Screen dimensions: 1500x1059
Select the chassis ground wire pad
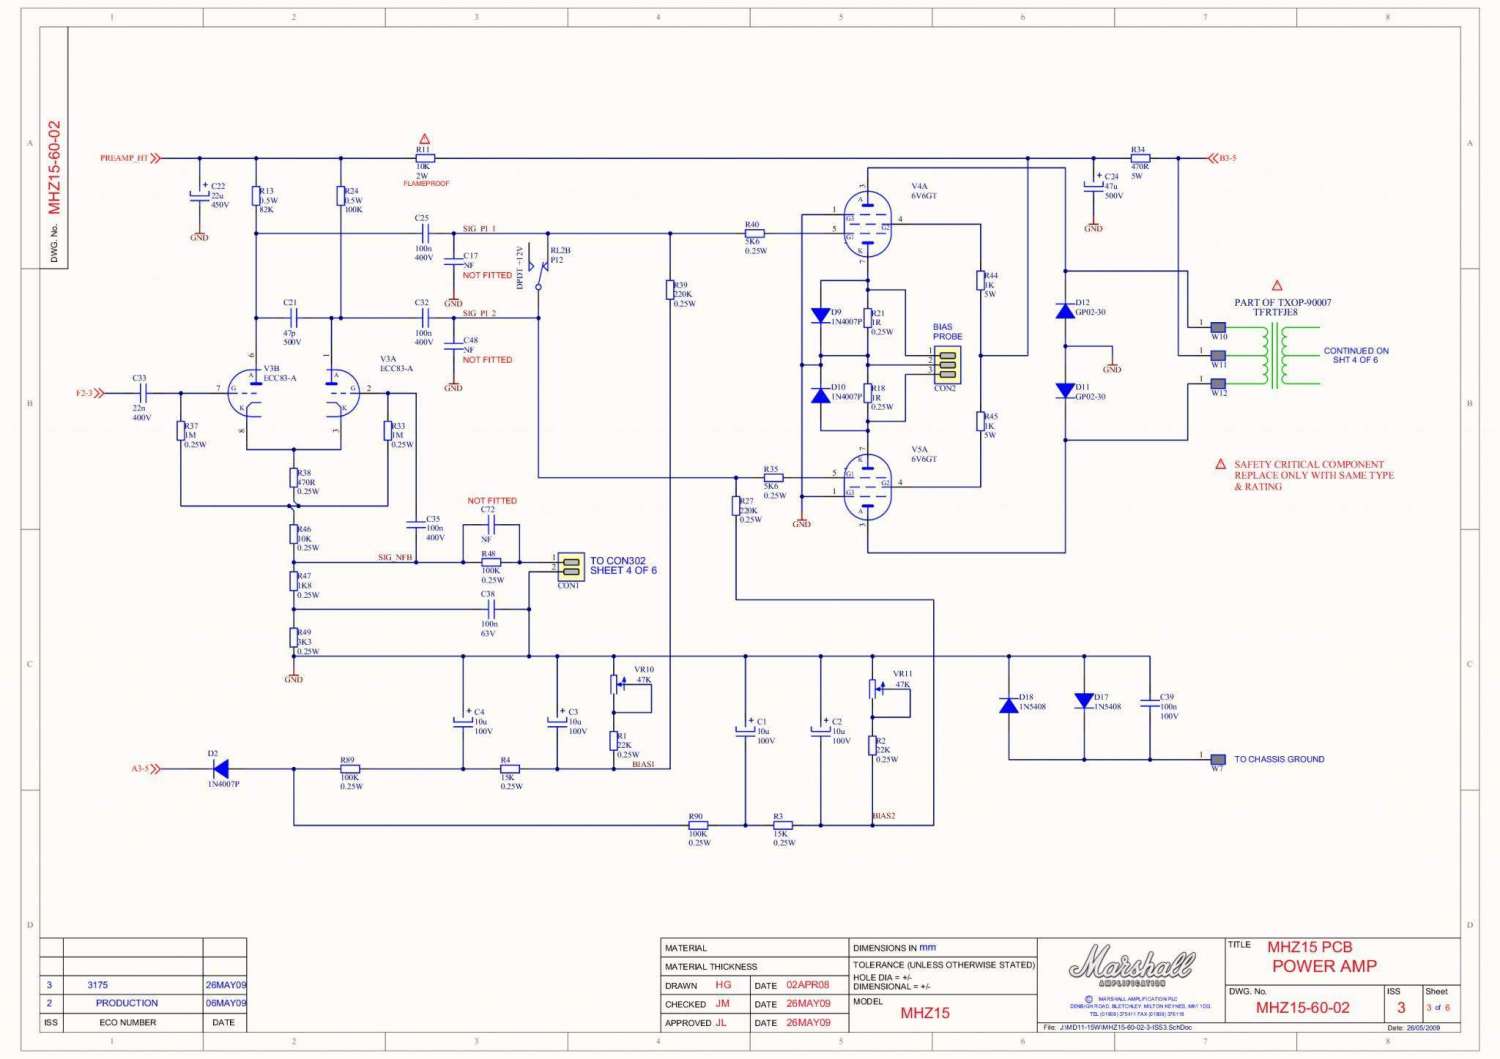tap(1218, 760)
